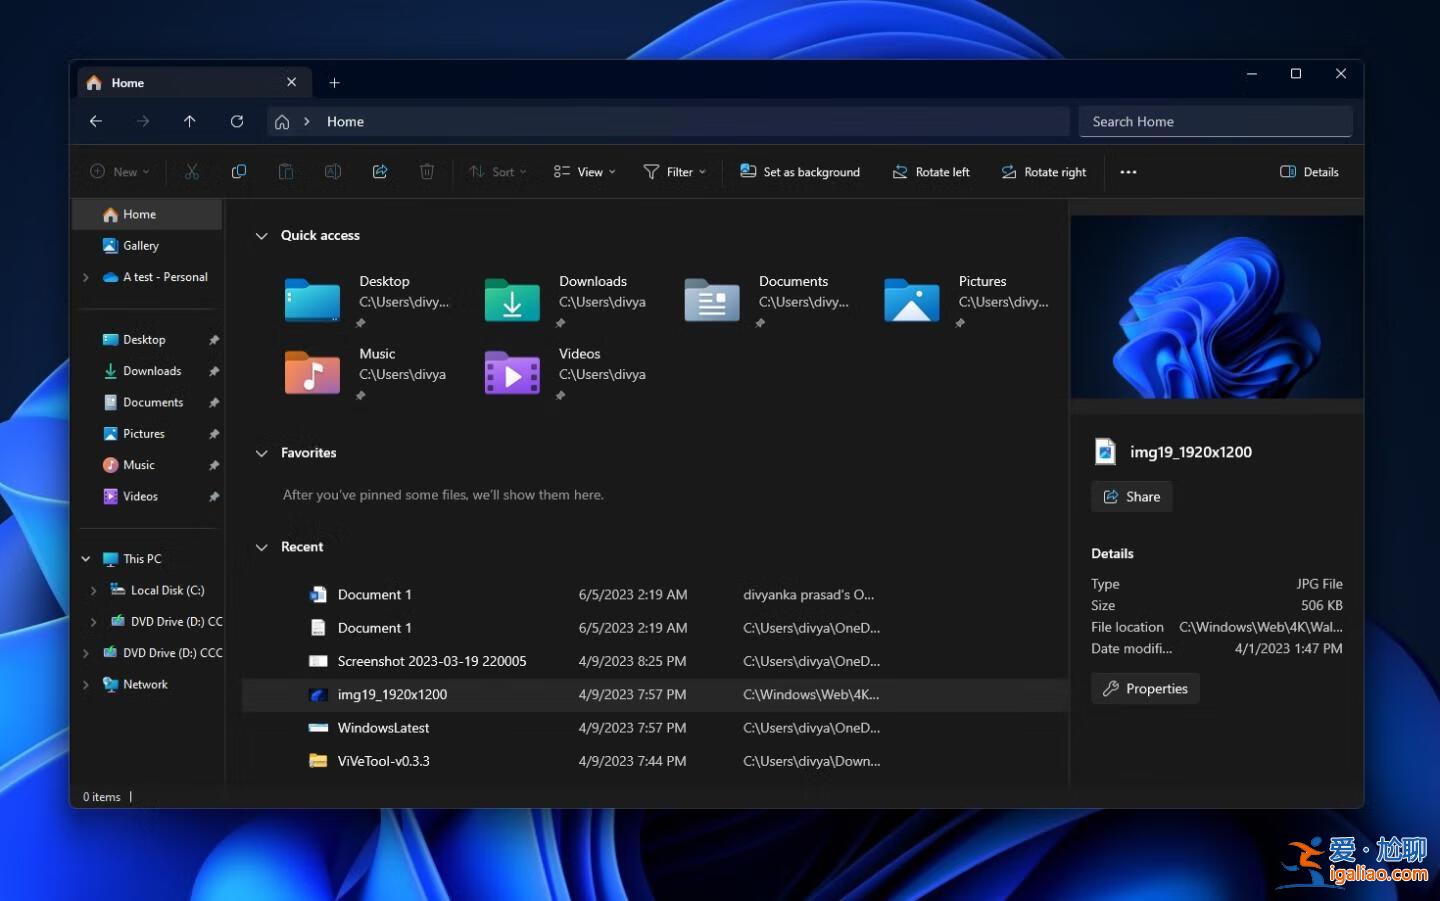
Task: Open the Sort dropdown
Action: tap(497, 171)
